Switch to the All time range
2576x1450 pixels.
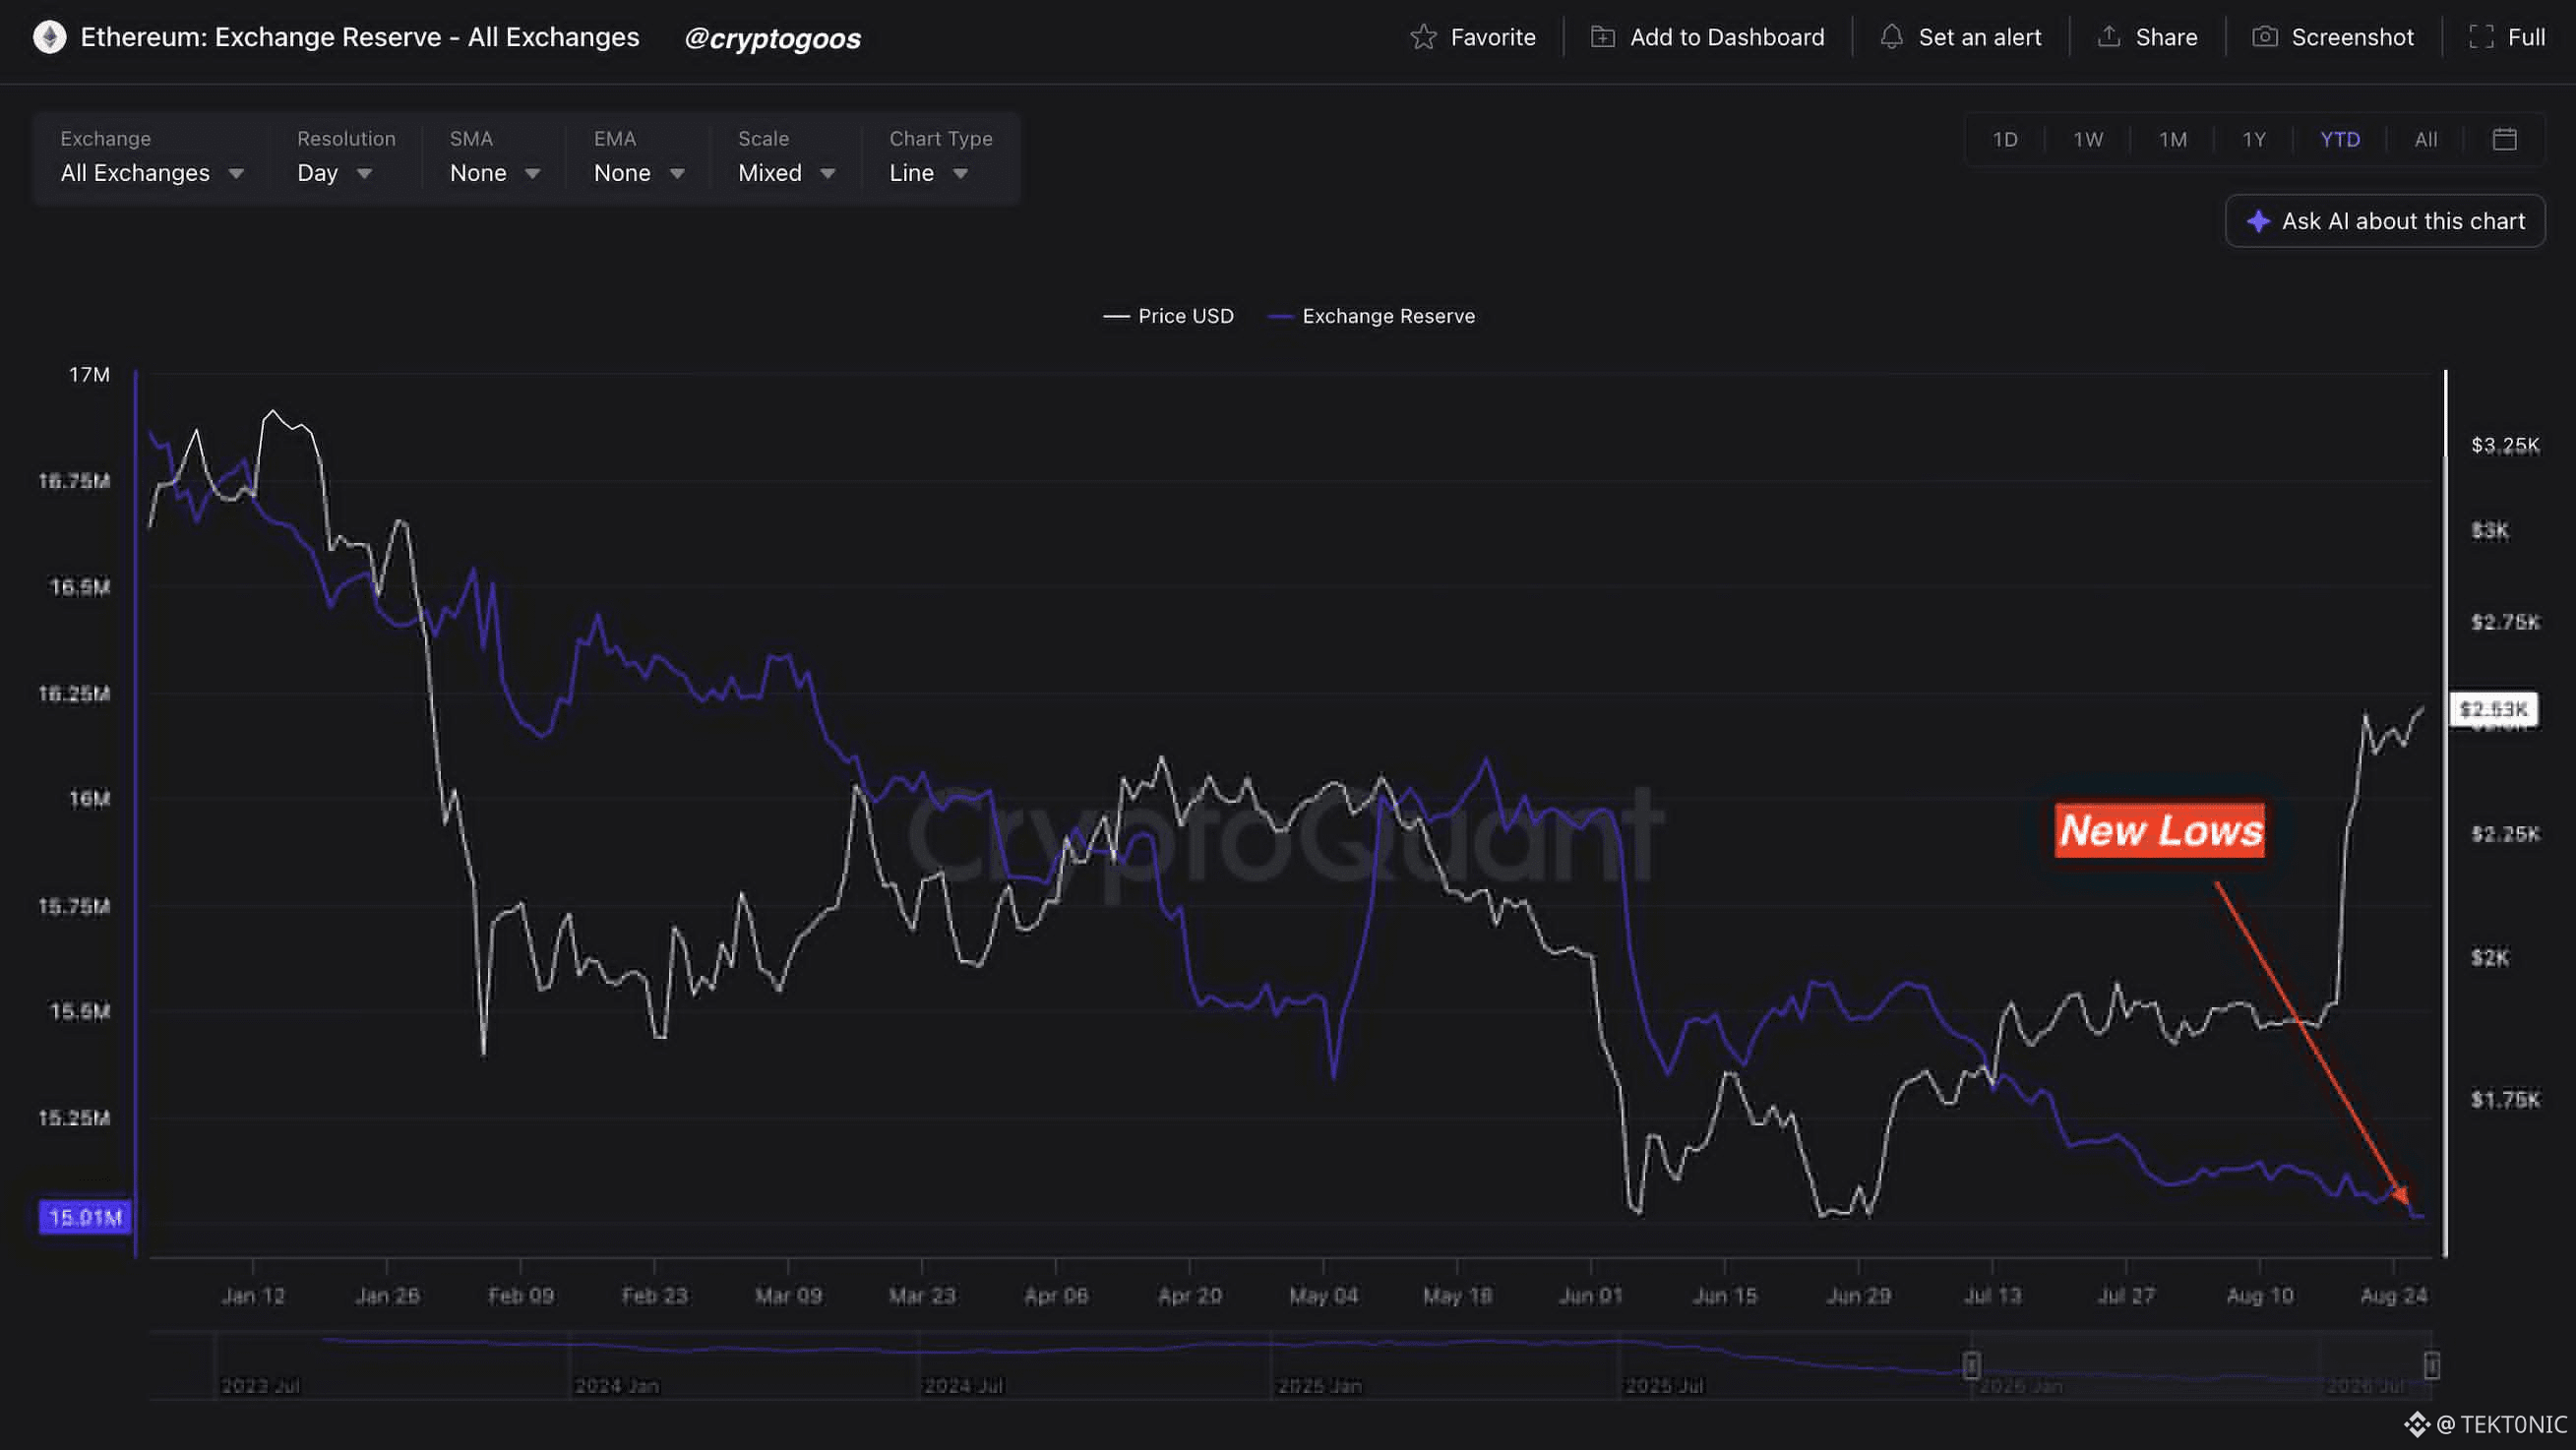point(2426,139)
